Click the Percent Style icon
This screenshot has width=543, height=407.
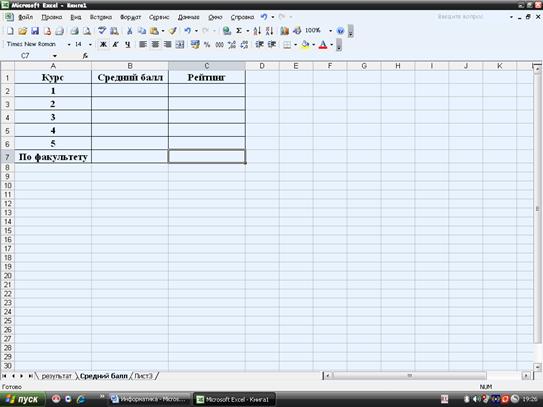pos(207,44)
